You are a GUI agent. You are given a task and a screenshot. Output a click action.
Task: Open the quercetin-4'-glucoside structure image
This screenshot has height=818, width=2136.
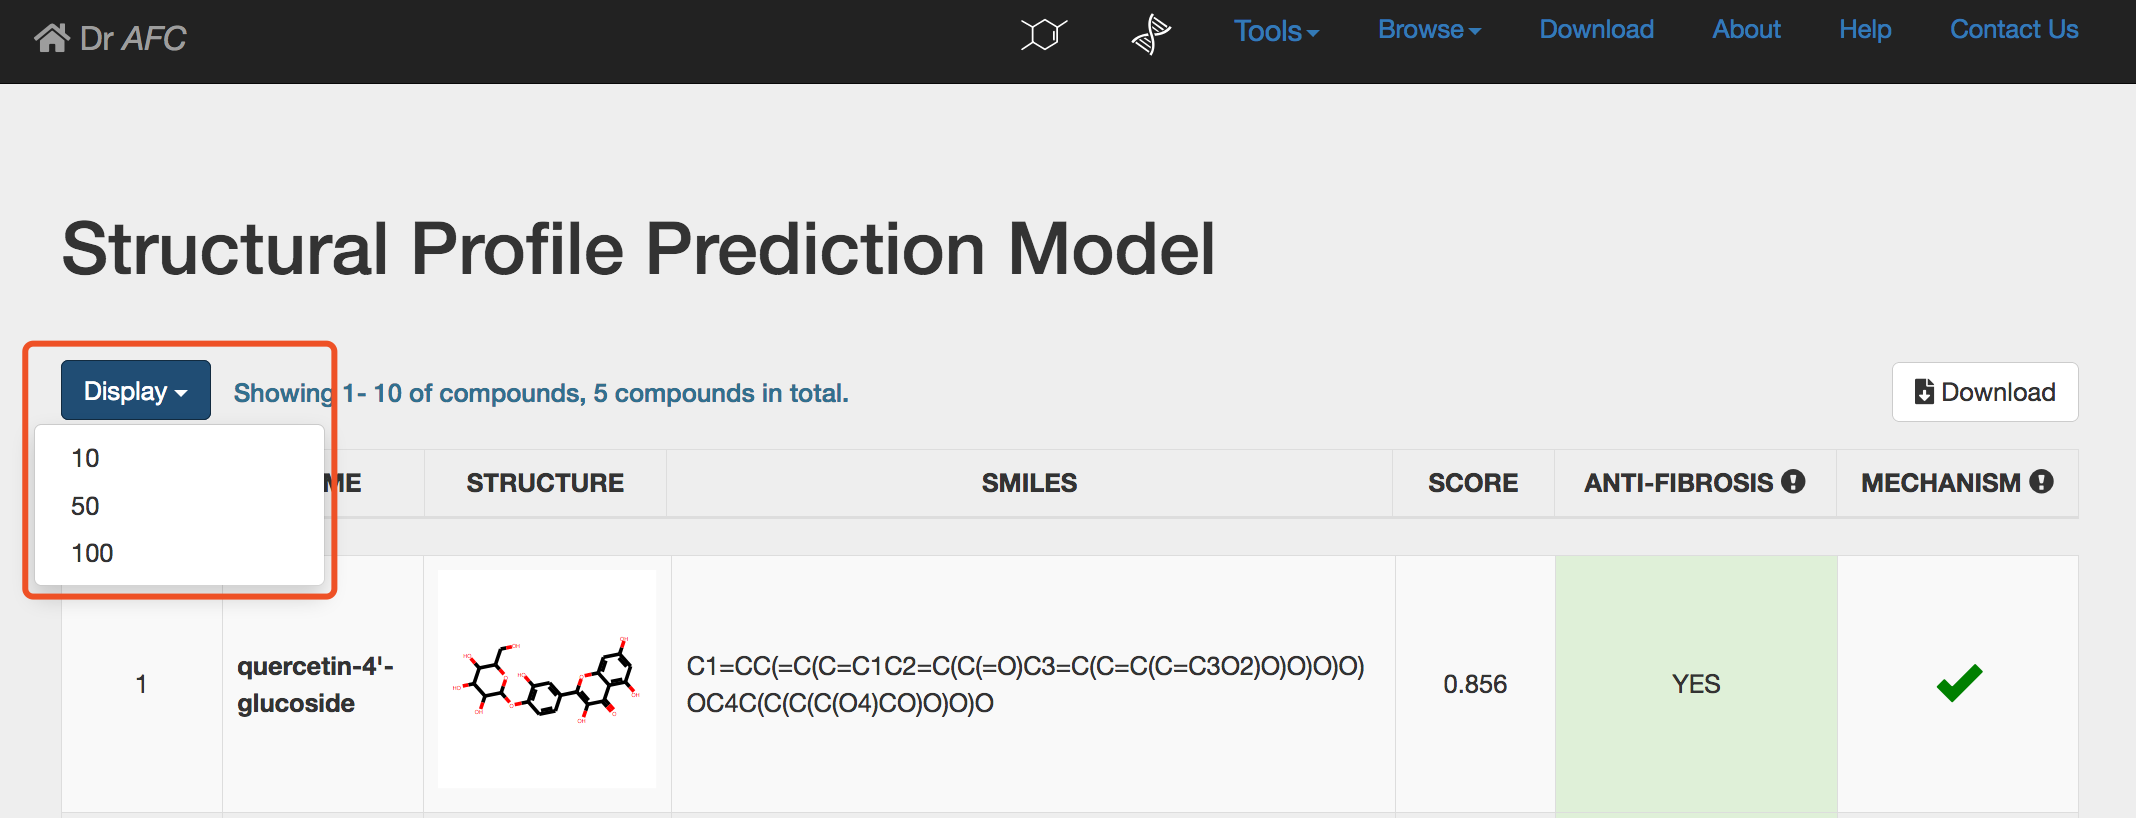tap(547, 679)
